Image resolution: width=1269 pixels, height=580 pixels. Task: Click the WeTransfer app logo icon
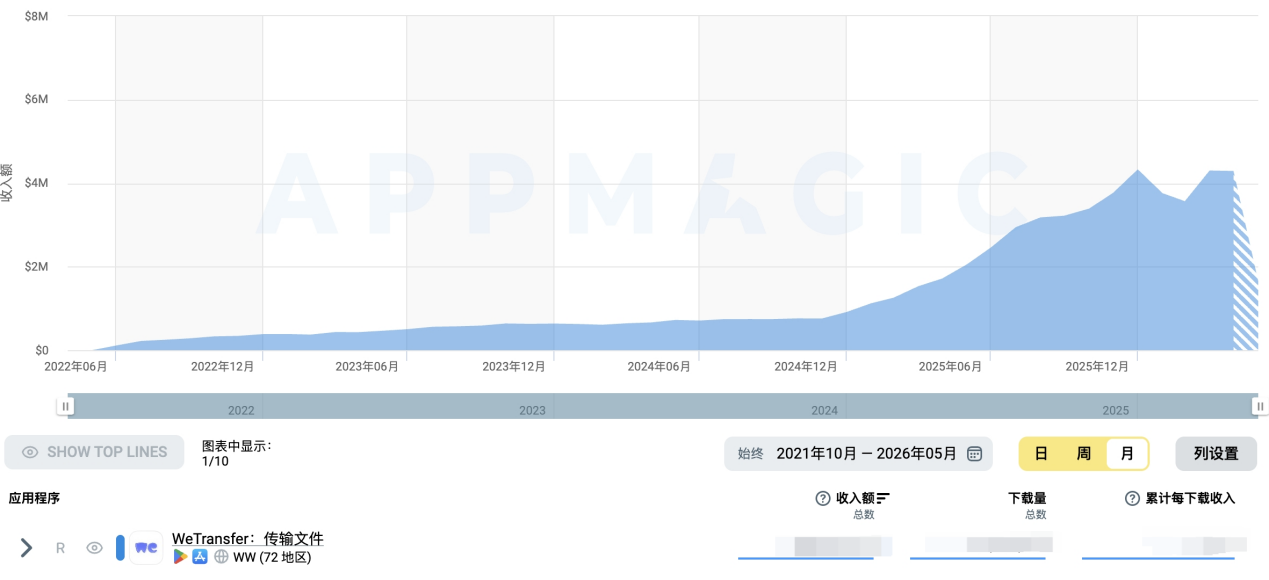point(146,548)
